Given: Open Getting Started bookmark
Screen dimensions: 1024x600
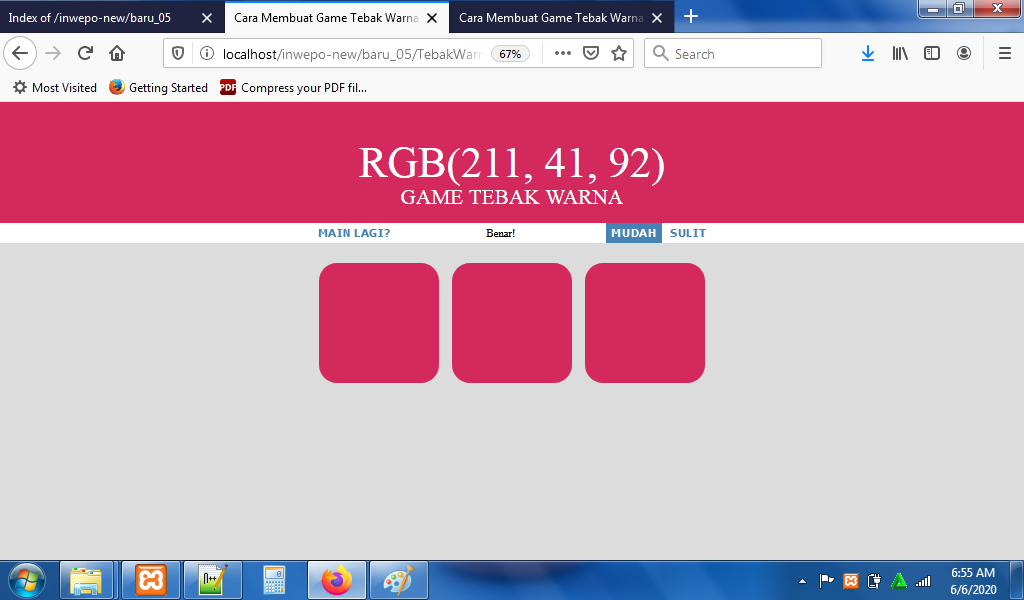Looking at the screenshot, I should pos(159,87).
